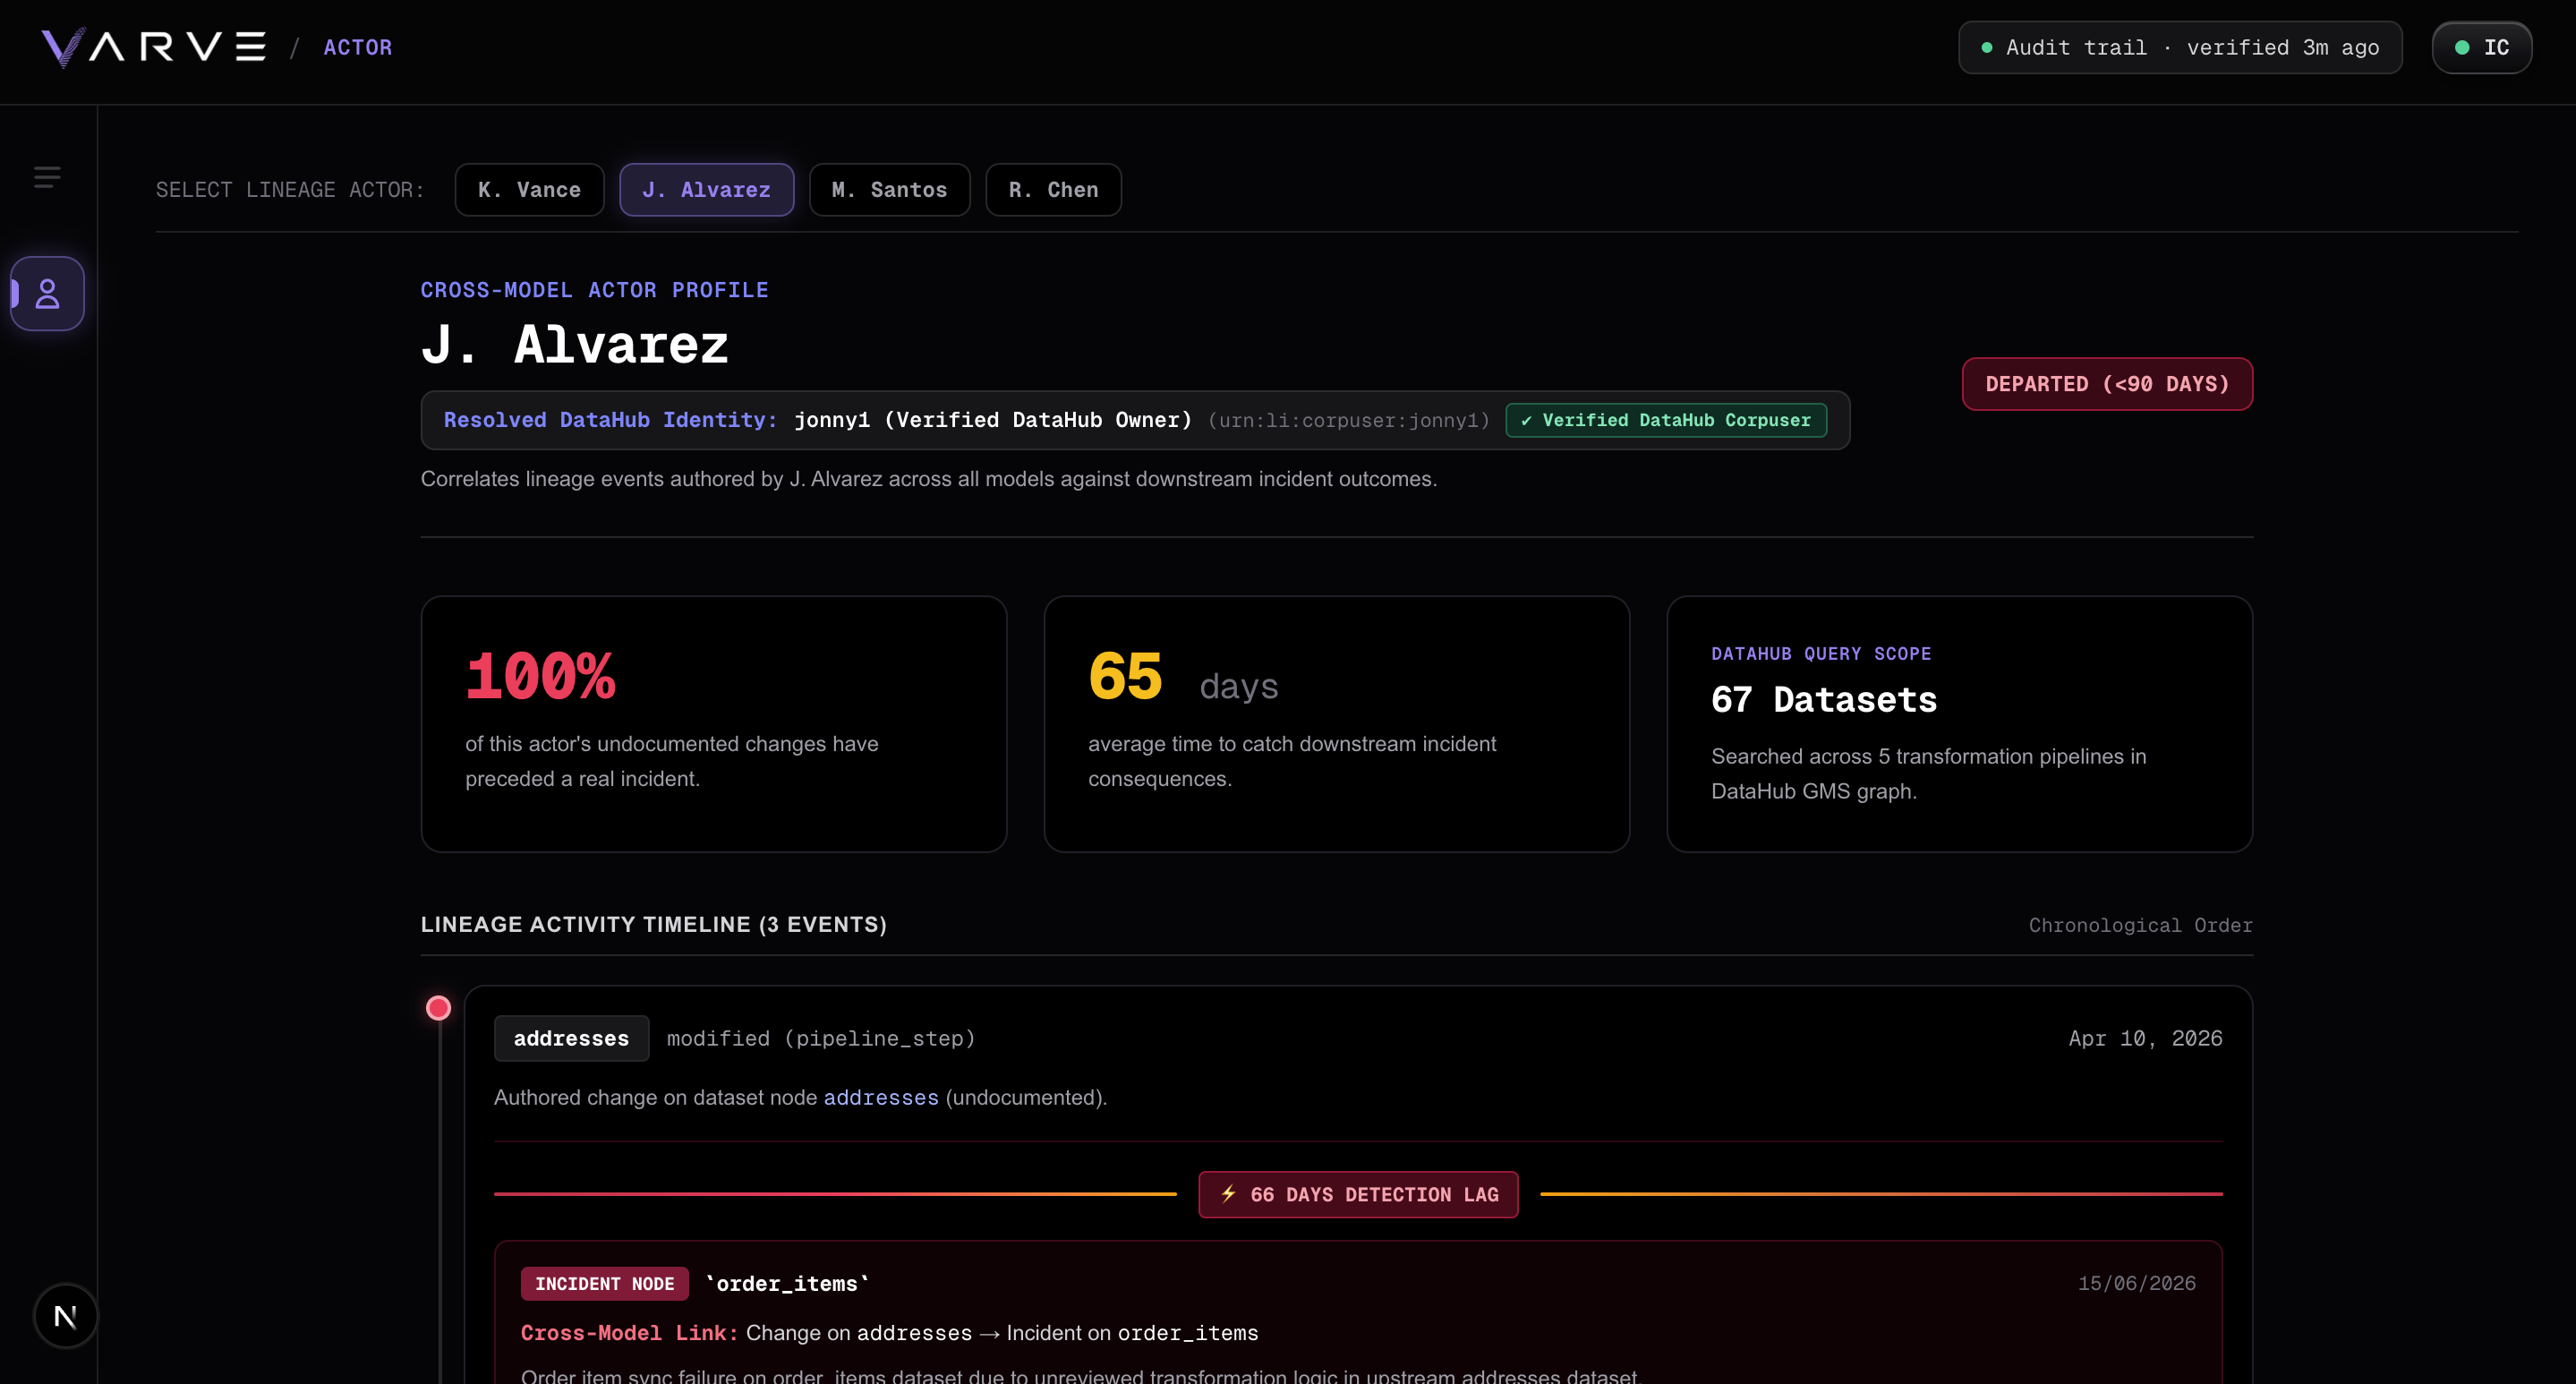Click the Cross-Model Actor Profile label
The width and height of the screenshot is (2576, 1384).
pos(594,290)
